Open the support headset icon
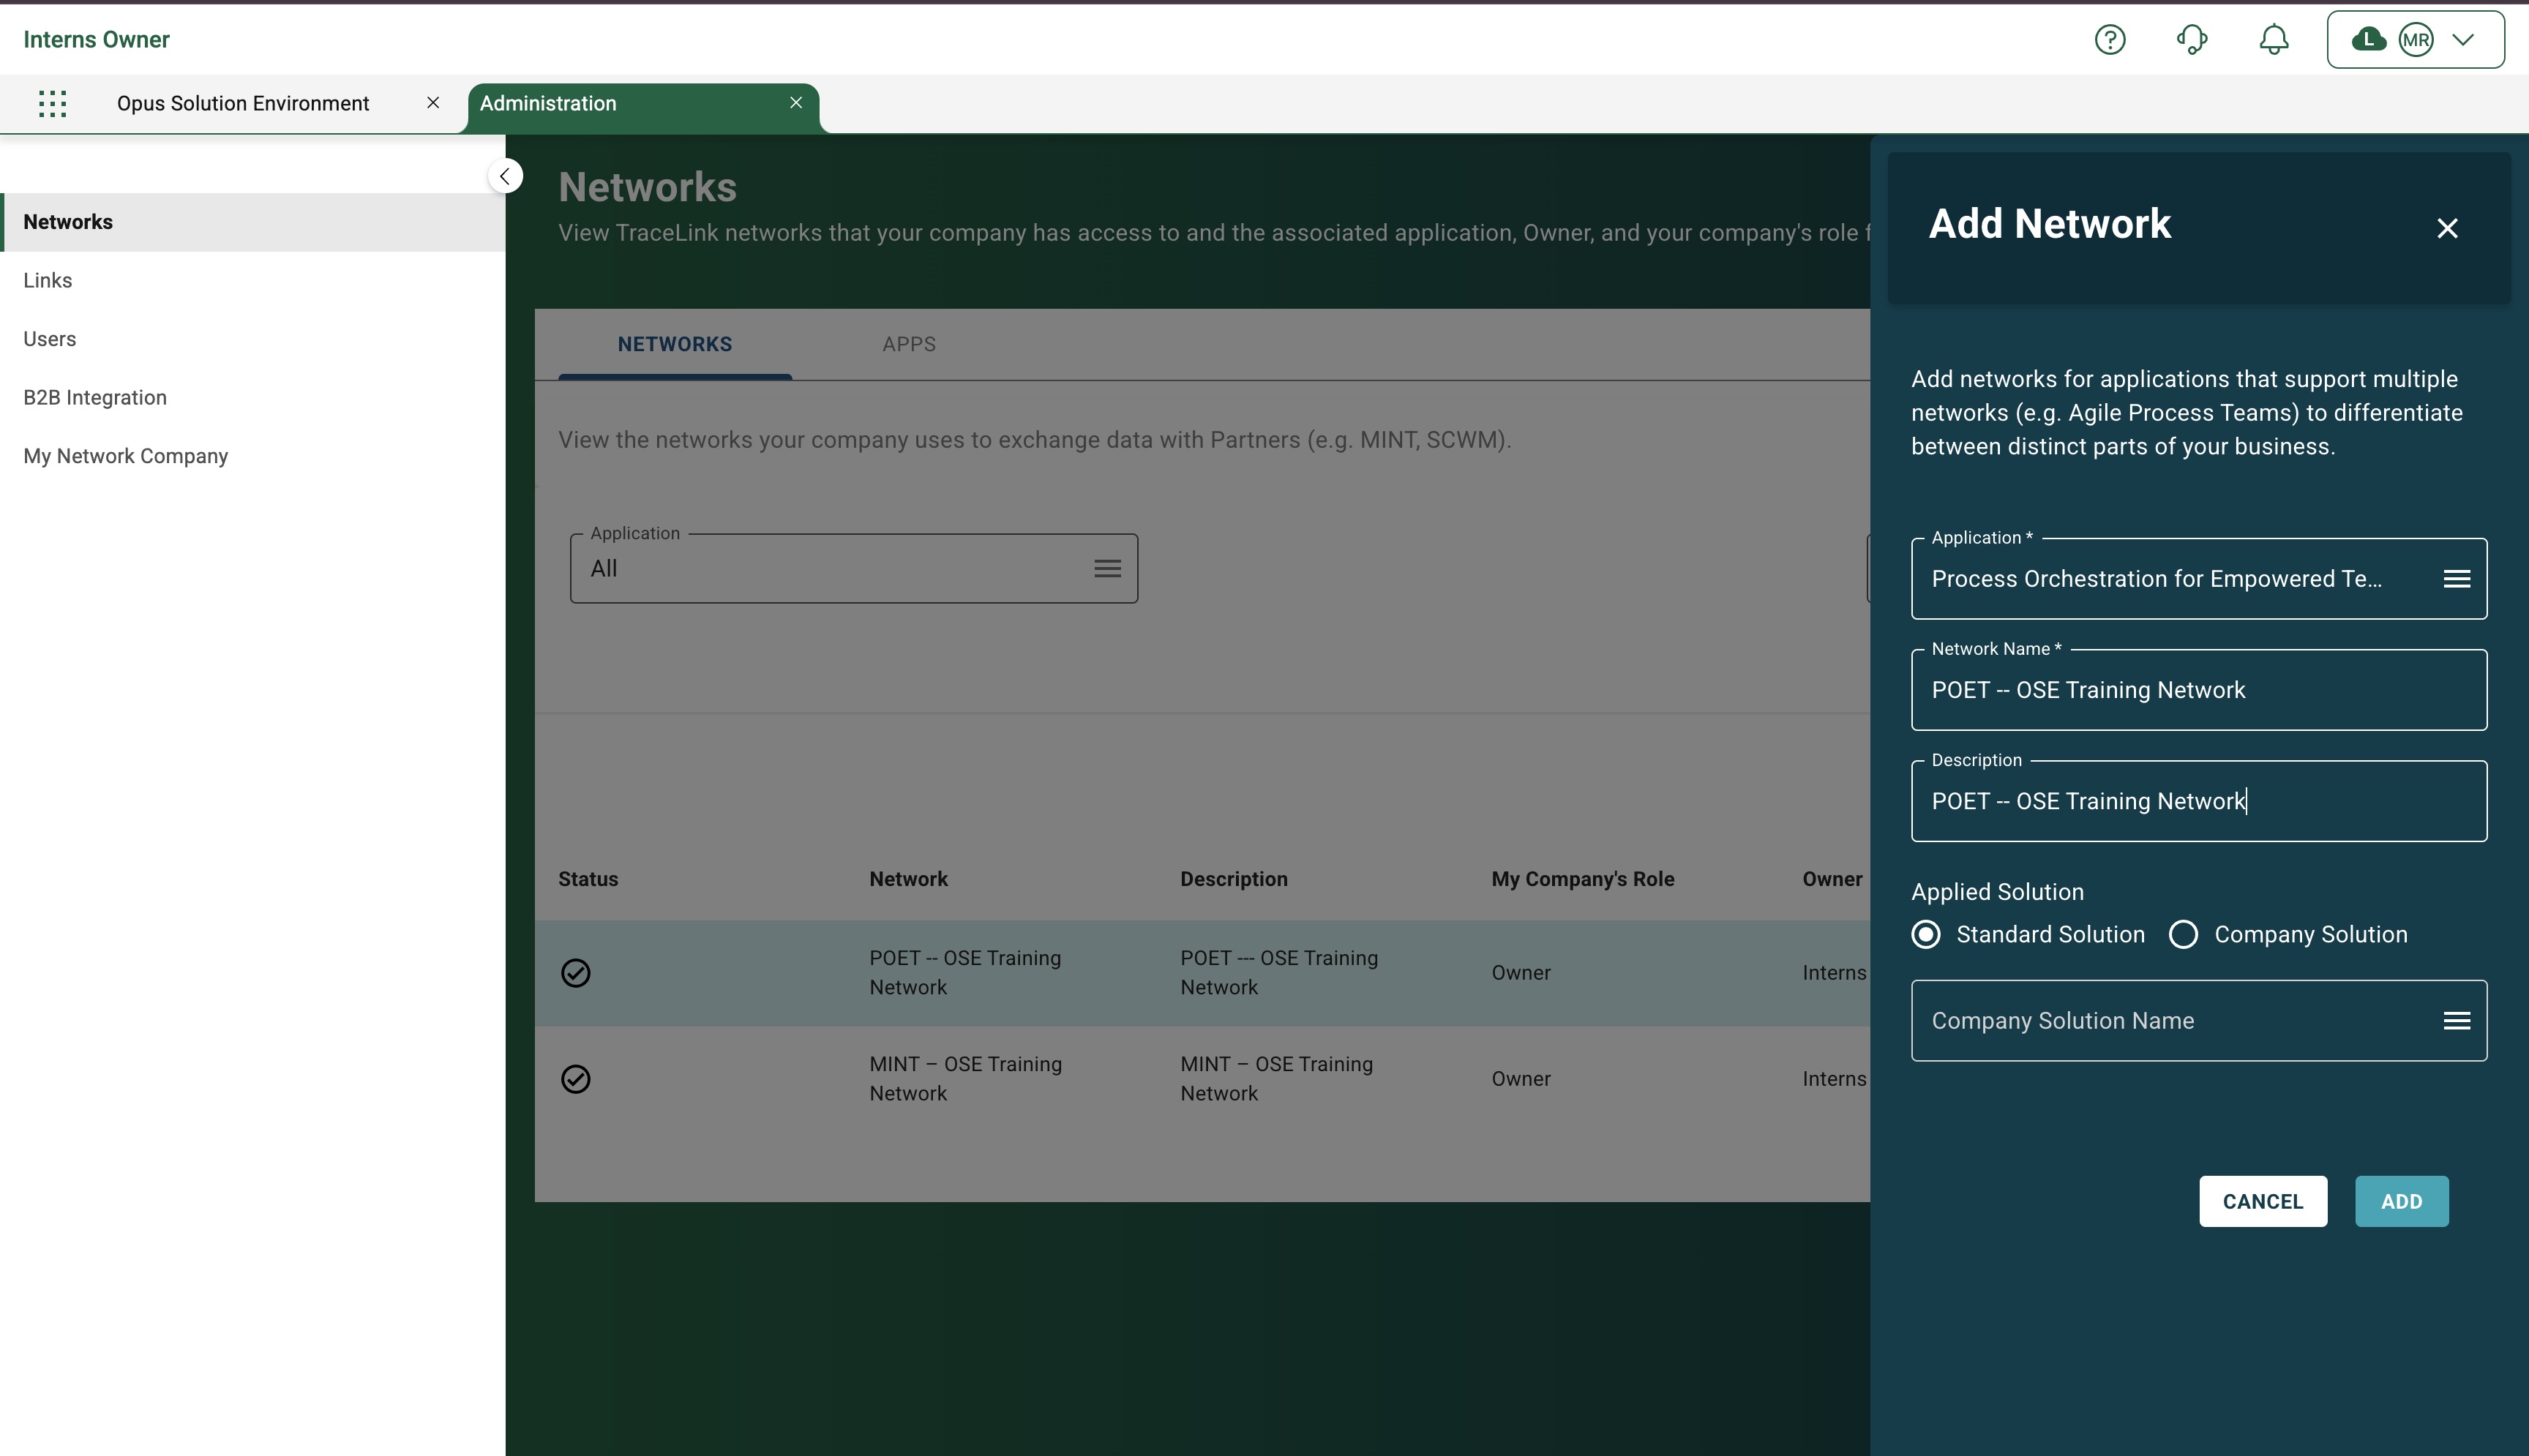The image size is (2529, 1456). click(2192, 40)
